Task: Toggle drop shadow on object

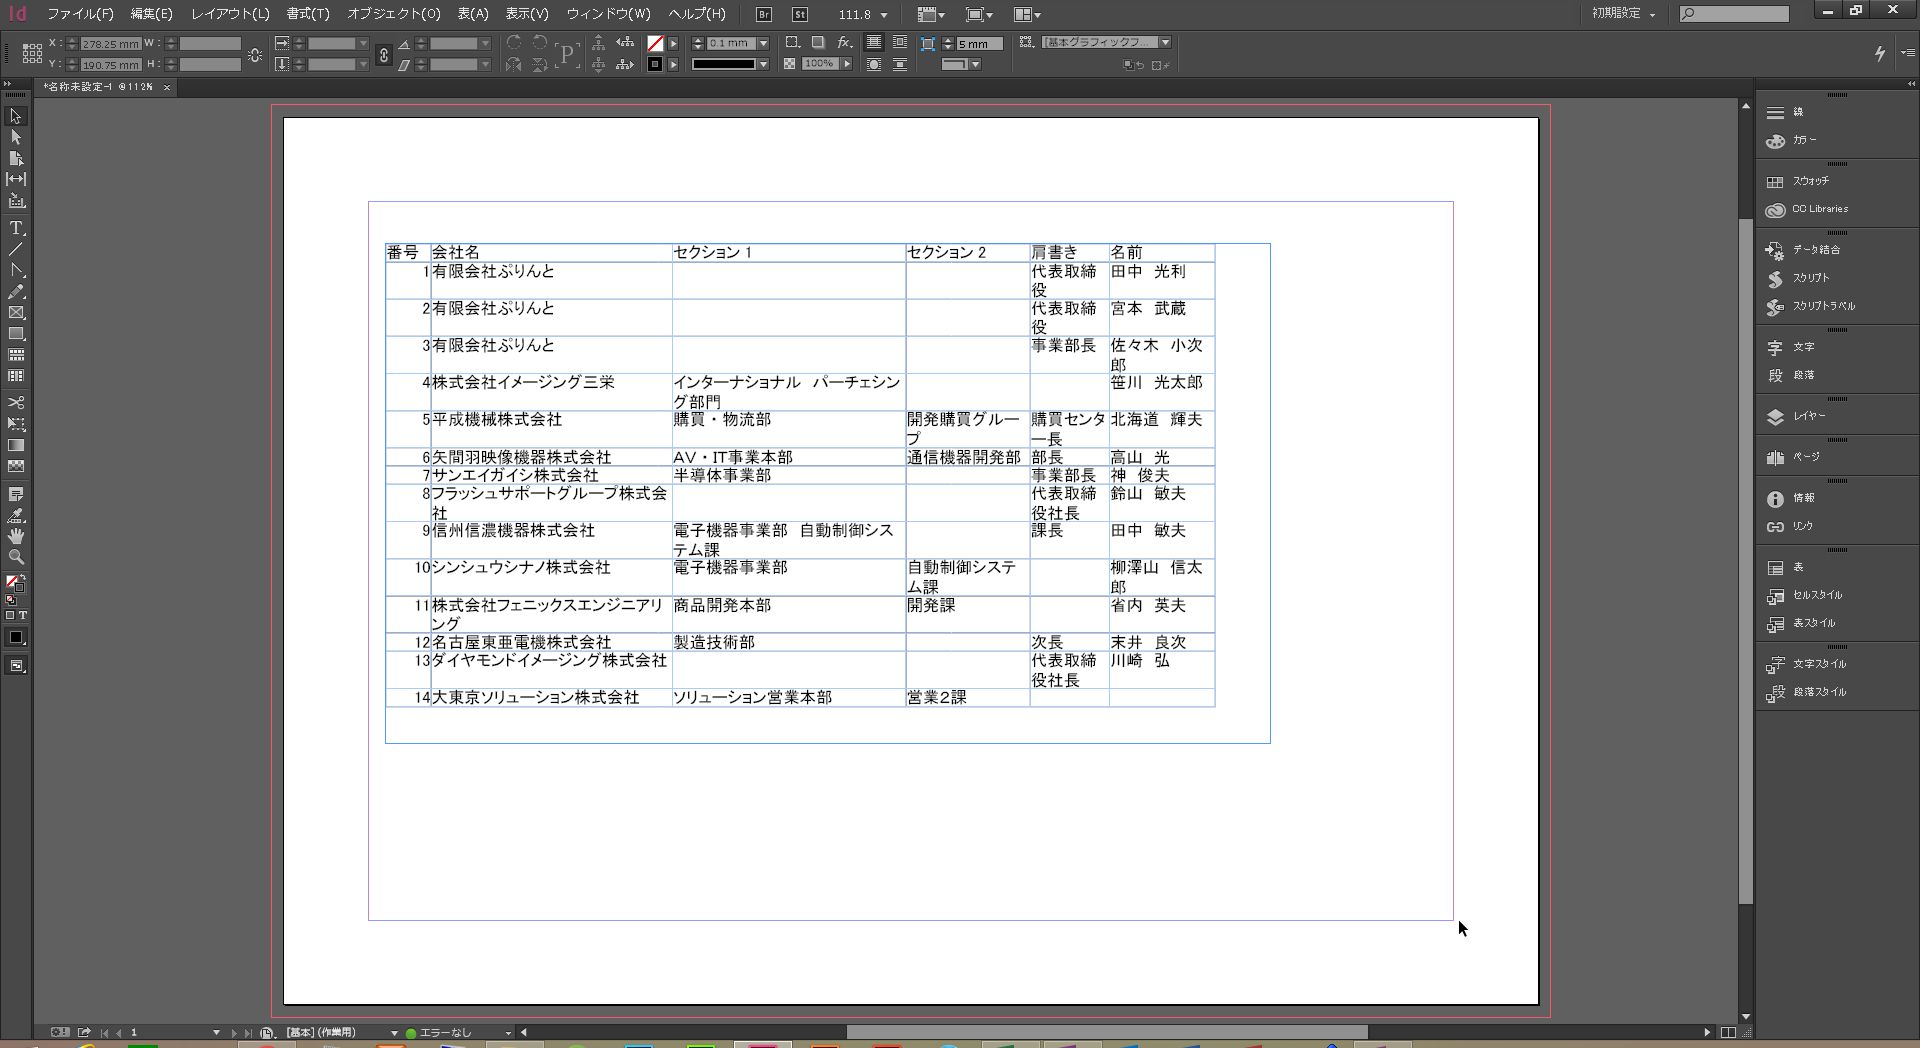Action: 818,43
